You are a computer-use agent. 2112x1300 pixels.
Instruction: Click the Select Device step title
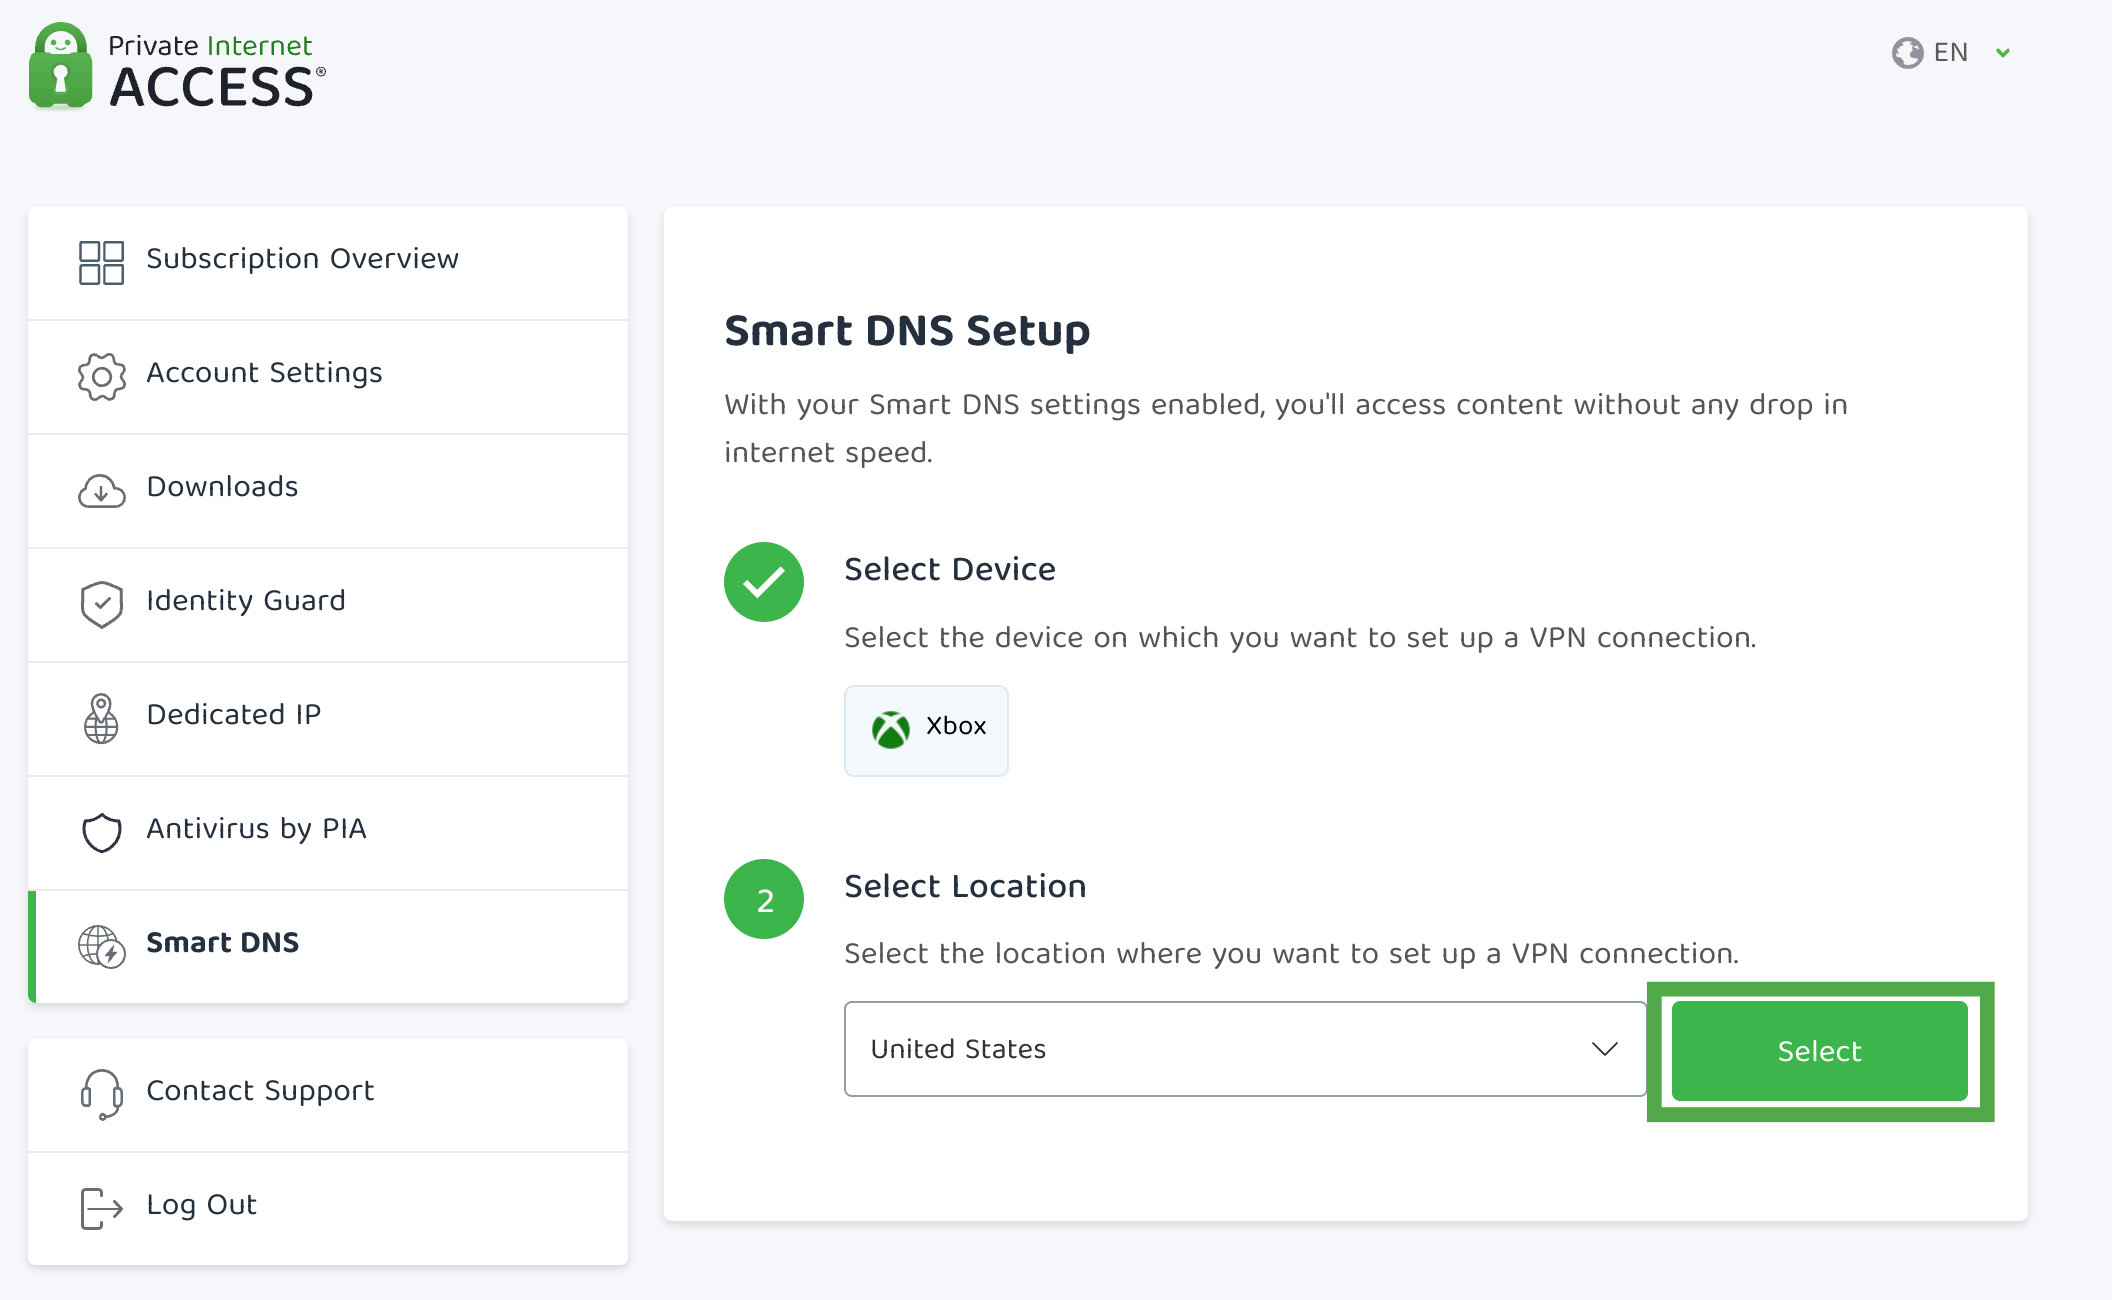(x=950, y=569)
